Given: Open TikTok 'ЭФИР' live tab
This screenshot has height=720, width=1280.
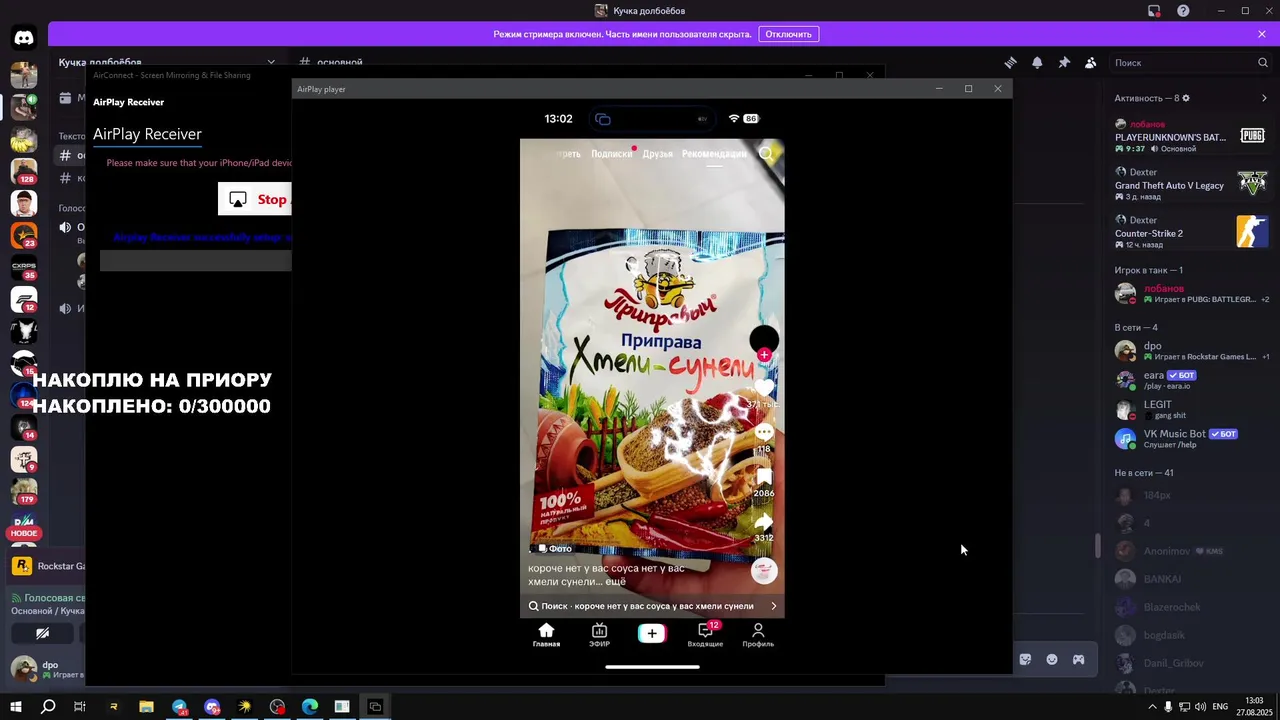Looking at the screenshot, I should pos(599,635).
